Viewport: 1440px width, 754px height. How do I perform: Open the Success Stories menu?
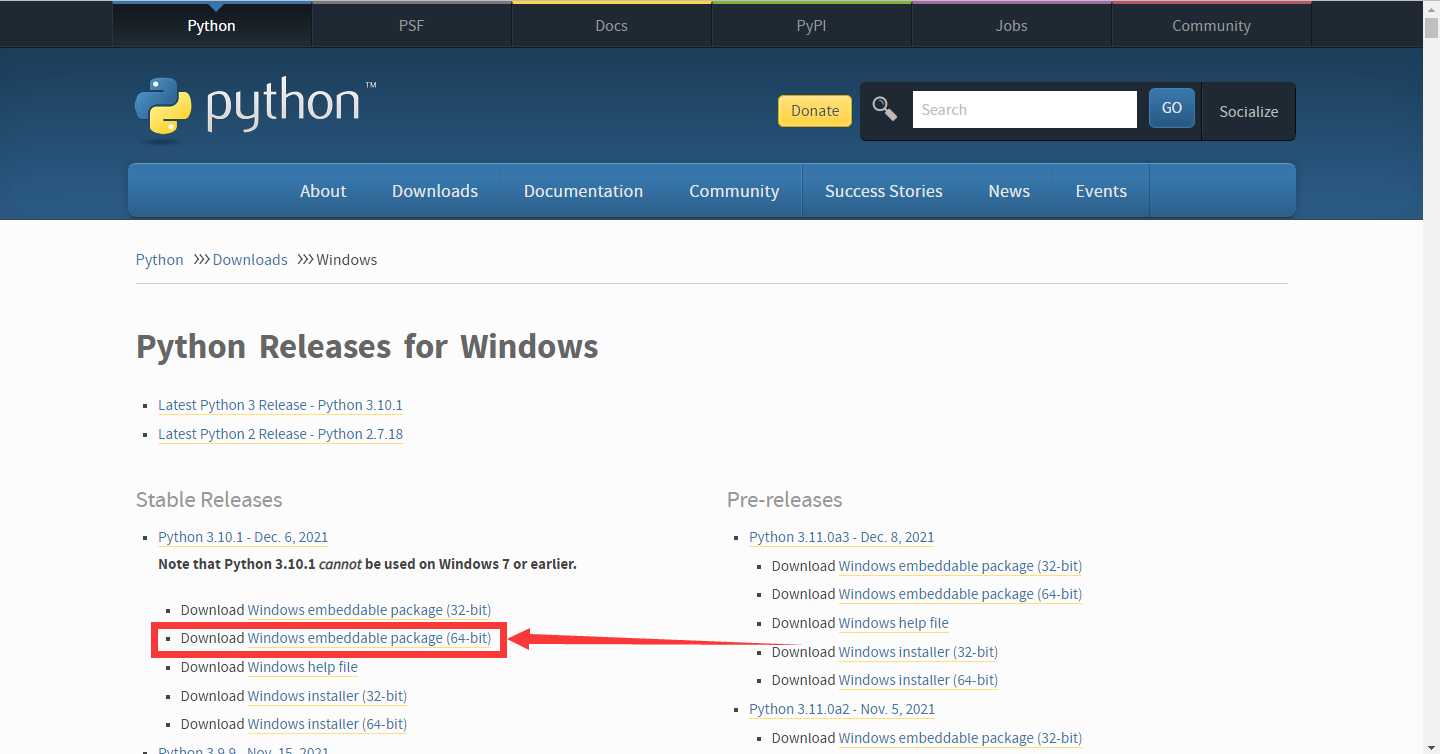pyautogui.click(x=884, y=191)
